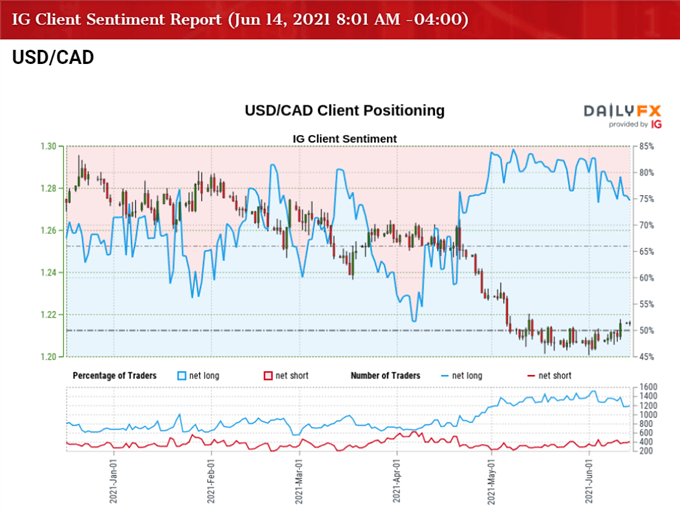Click the 2021-Feb-01 date label
680x518 pixels.
[x=211, y=482]
